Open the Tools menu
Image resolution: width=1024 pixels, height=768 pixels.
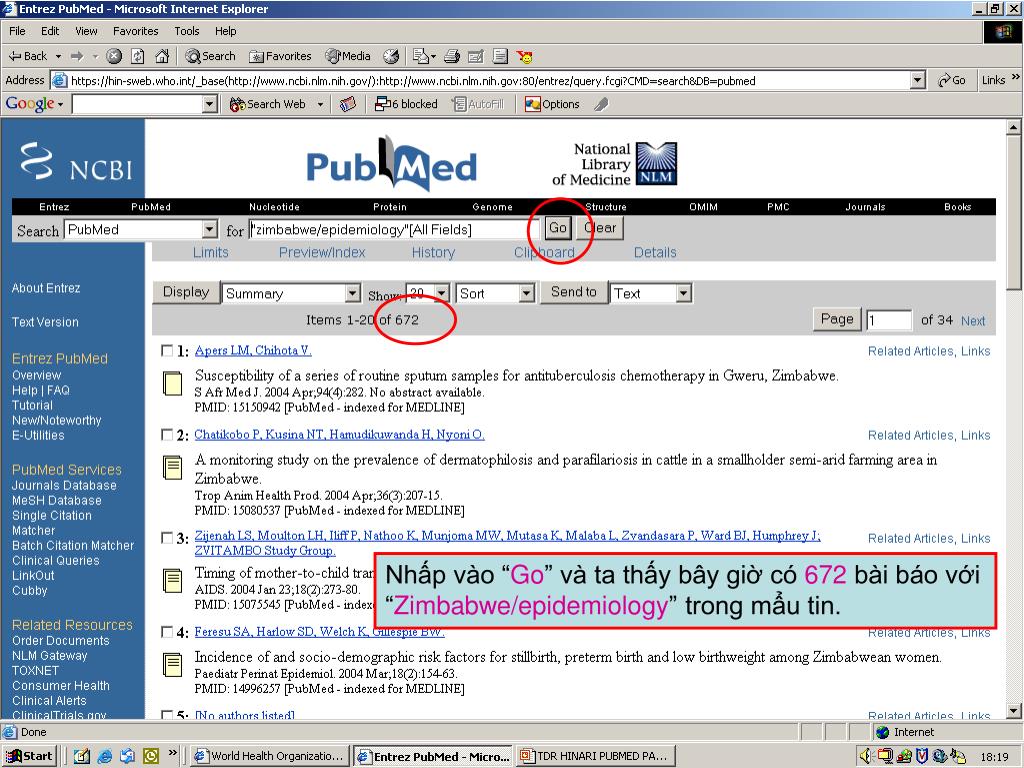tap(187, 31)
